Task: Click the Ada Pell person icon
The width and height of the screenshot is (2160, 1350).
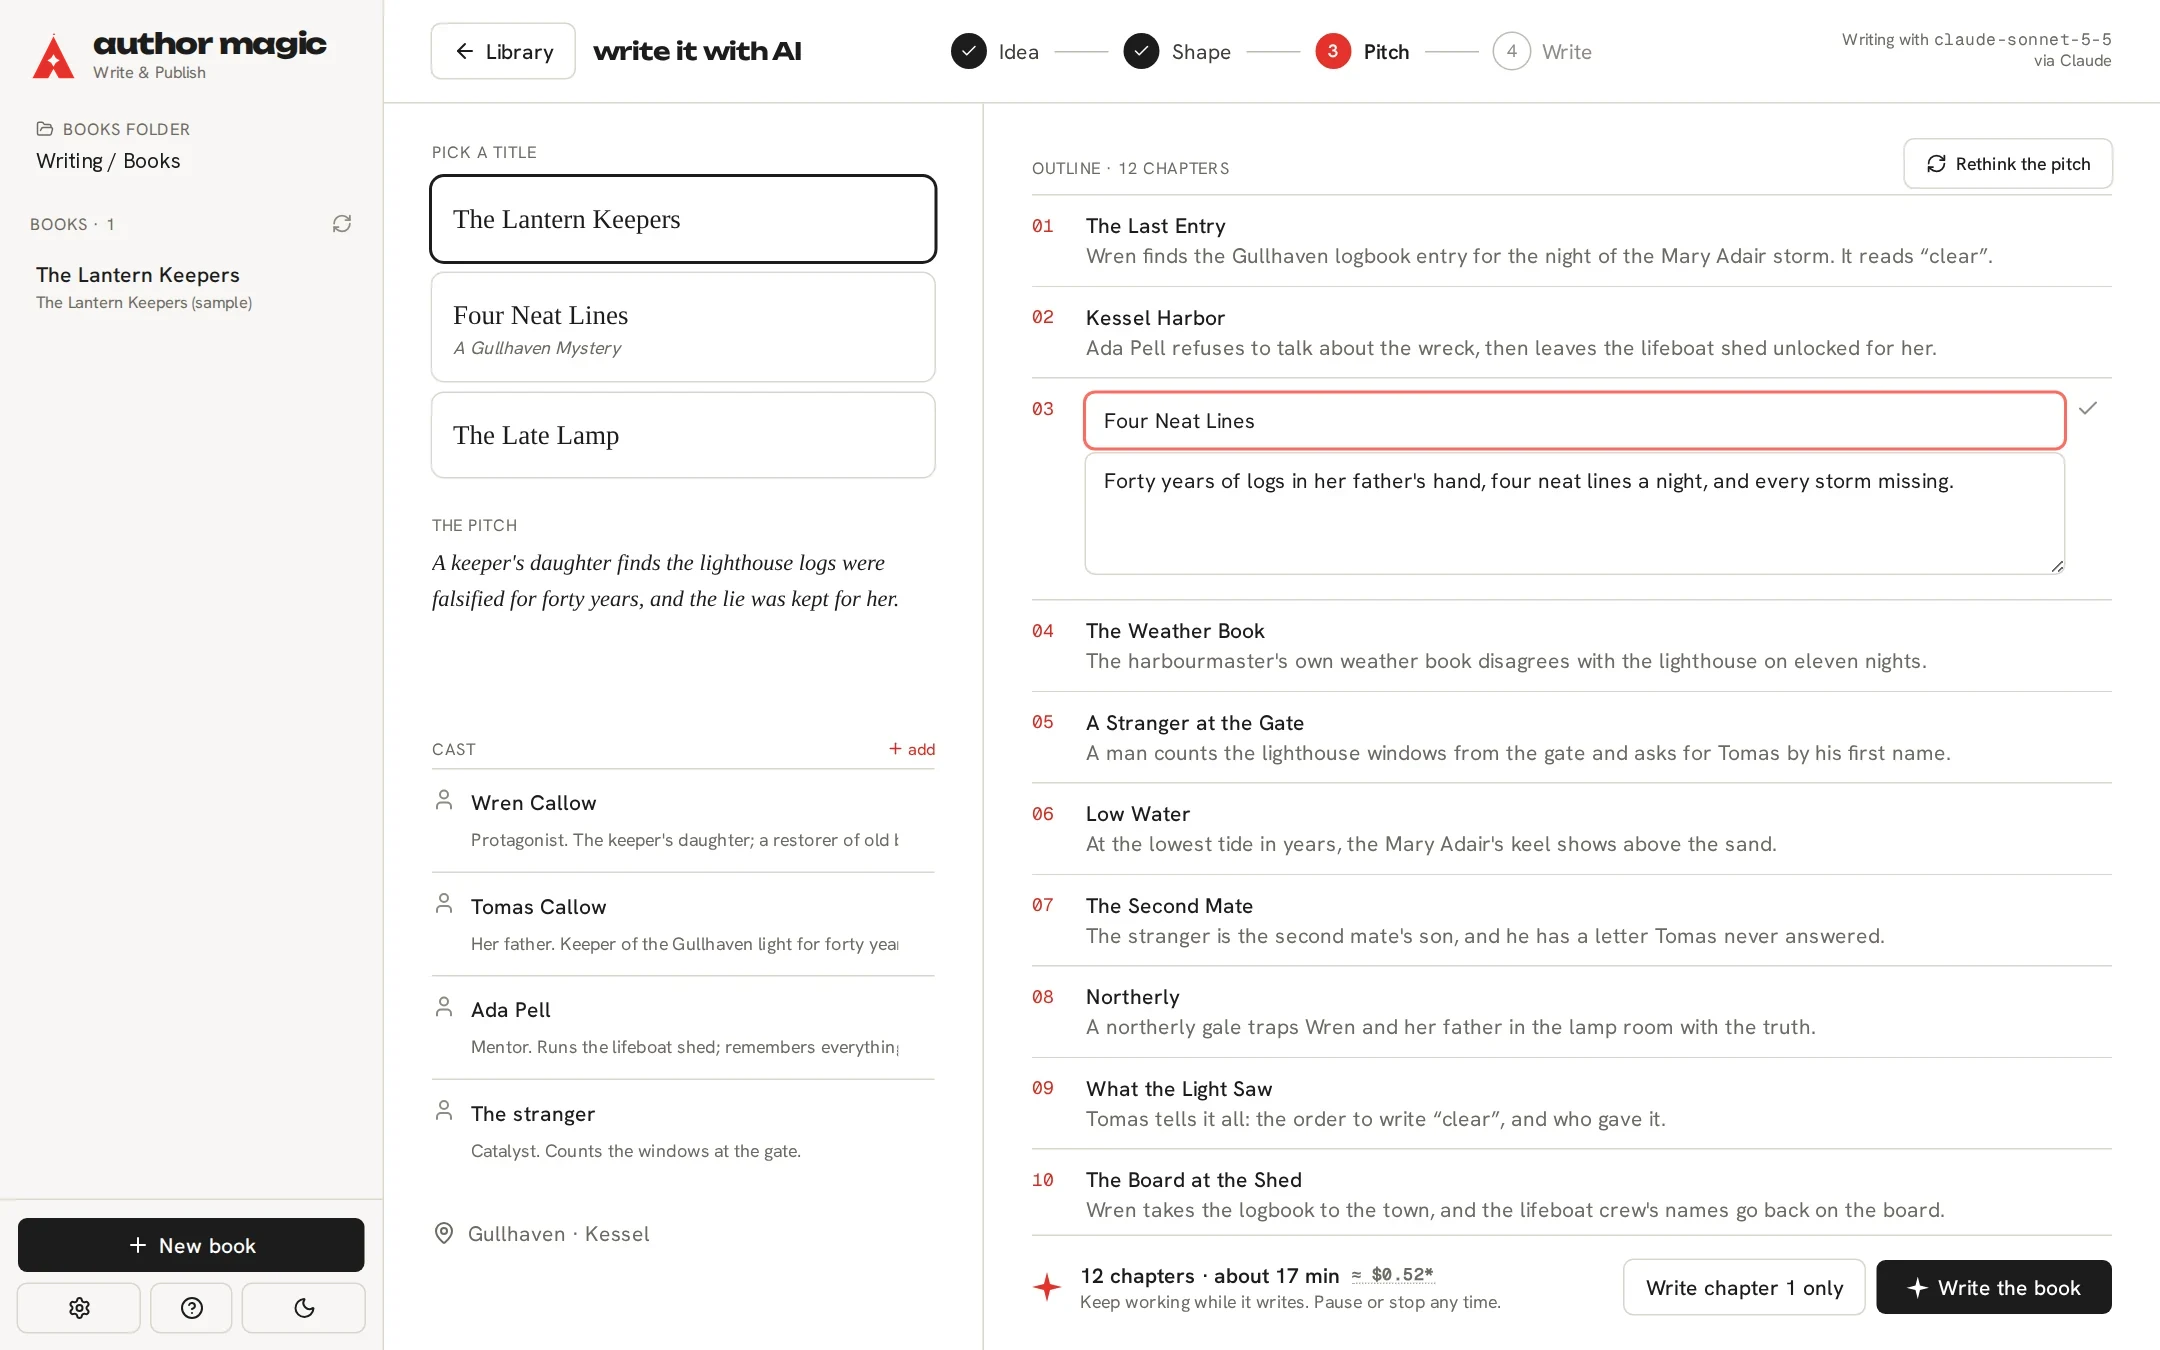Action: pyautogui.click(x=444, y=1007)
